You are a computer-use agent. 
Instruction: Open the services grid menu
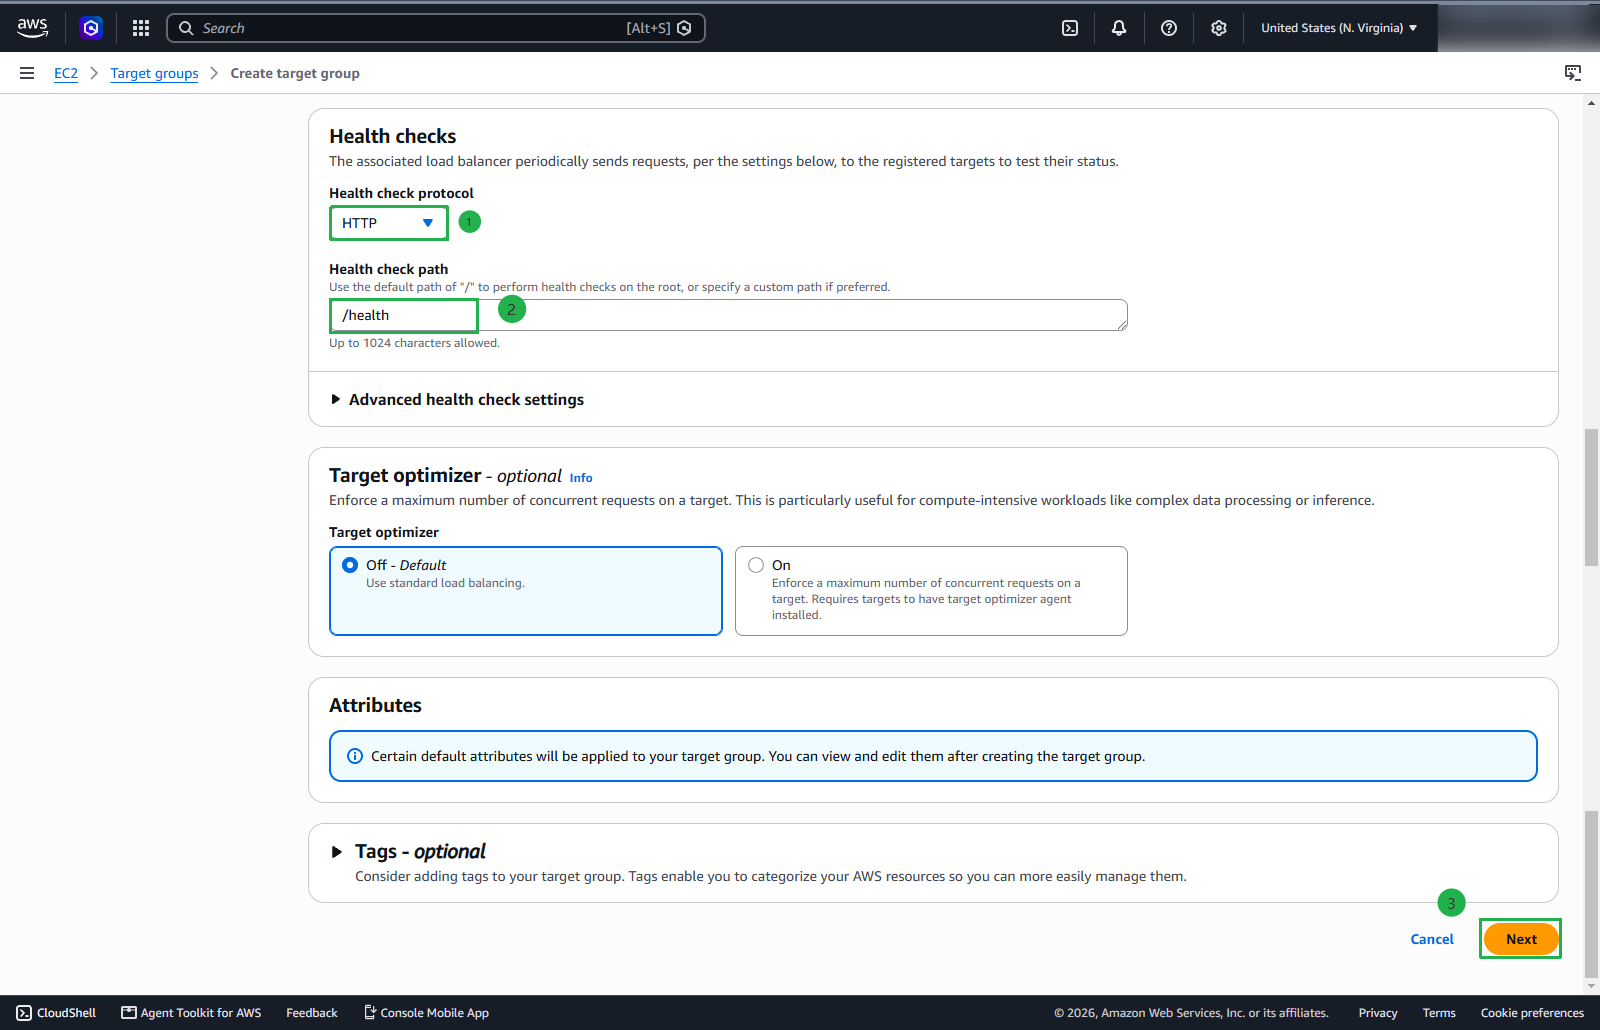pyautogui.click(x=141, y=28)
